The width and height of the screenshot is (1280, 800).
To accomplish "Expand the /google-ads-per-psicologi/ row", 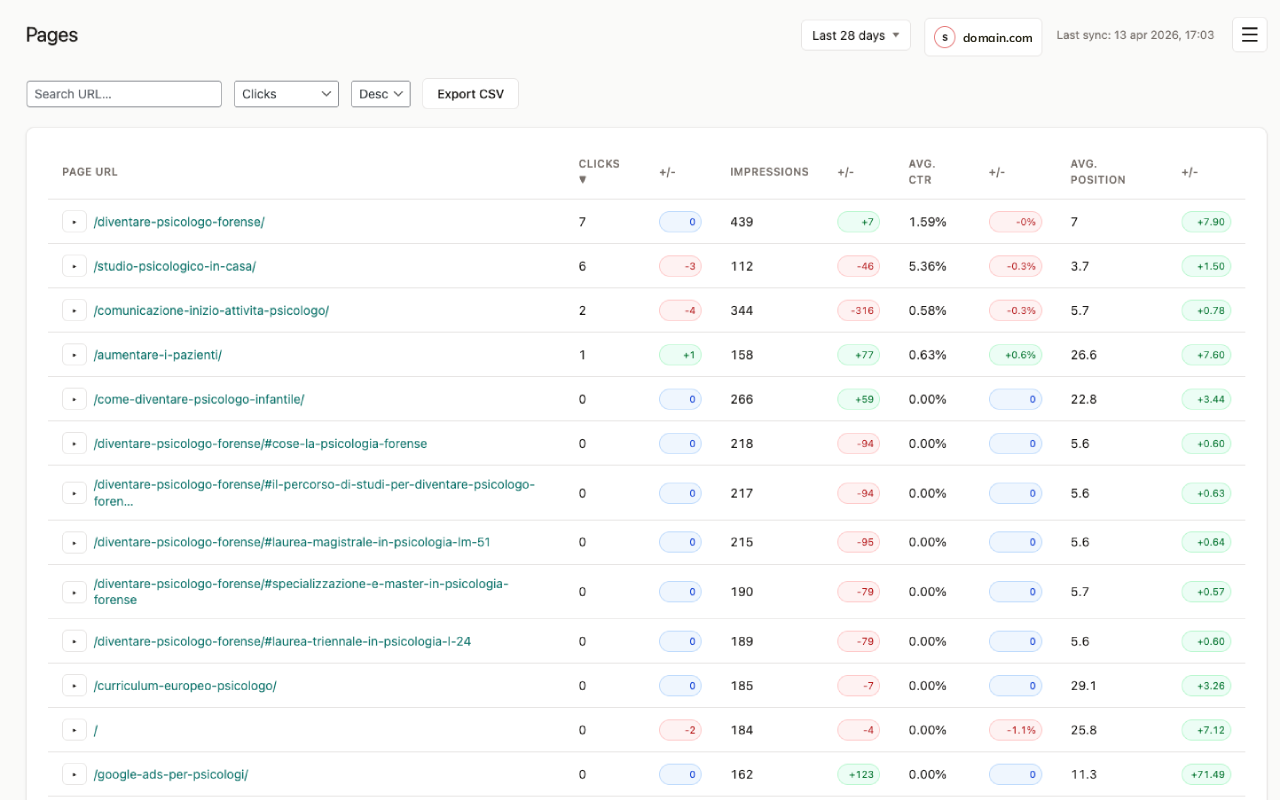I will click(74, 774).
